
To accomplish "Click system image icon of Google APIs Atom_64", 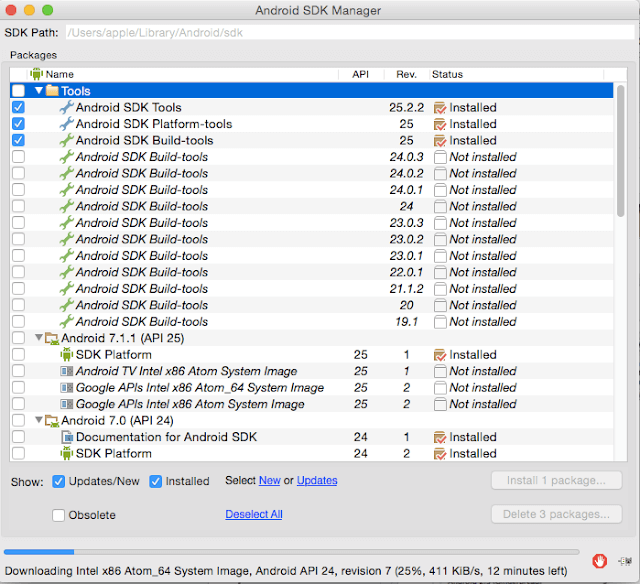I will (x=67, y=387).
